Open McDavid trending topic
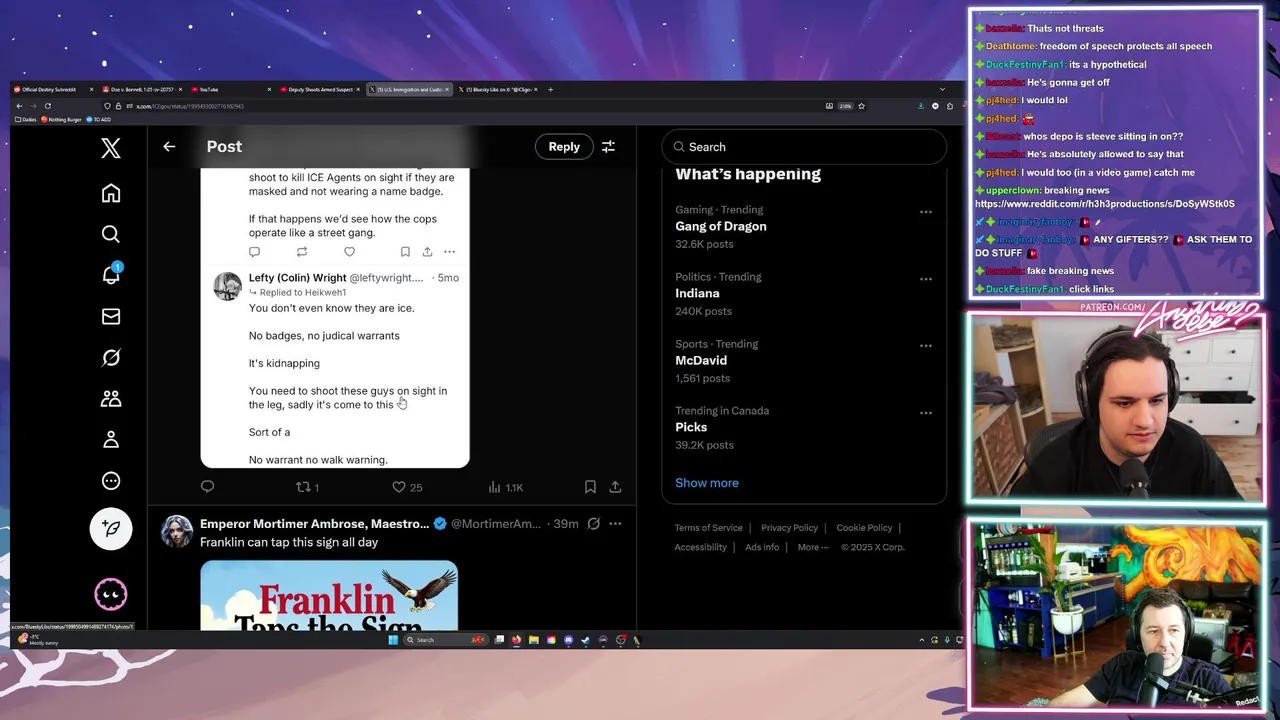 [x=701, y=360]
